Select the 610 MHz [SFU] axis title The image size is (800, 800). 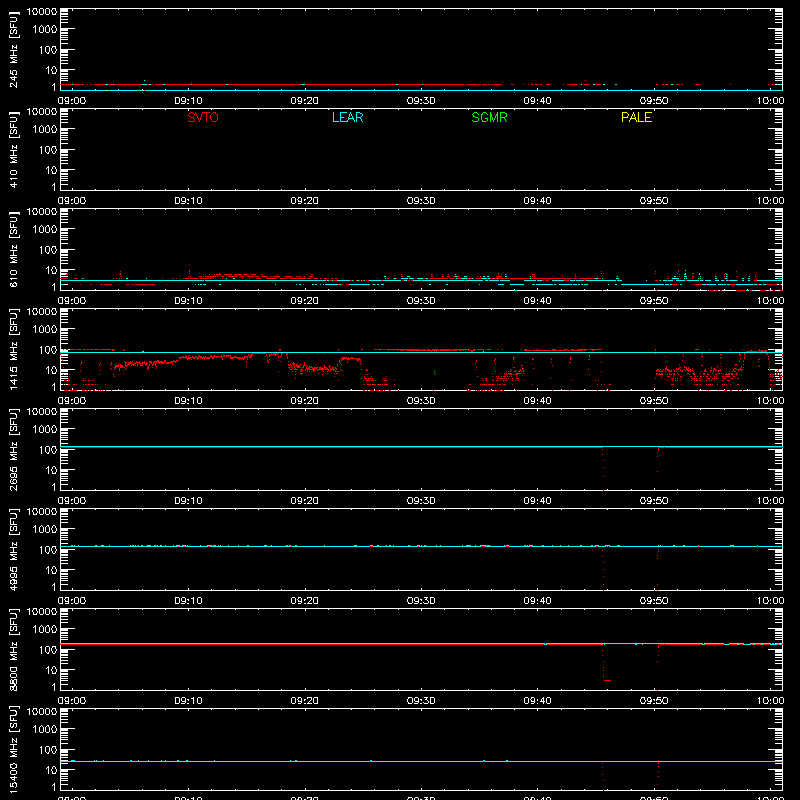coord(13,249)
